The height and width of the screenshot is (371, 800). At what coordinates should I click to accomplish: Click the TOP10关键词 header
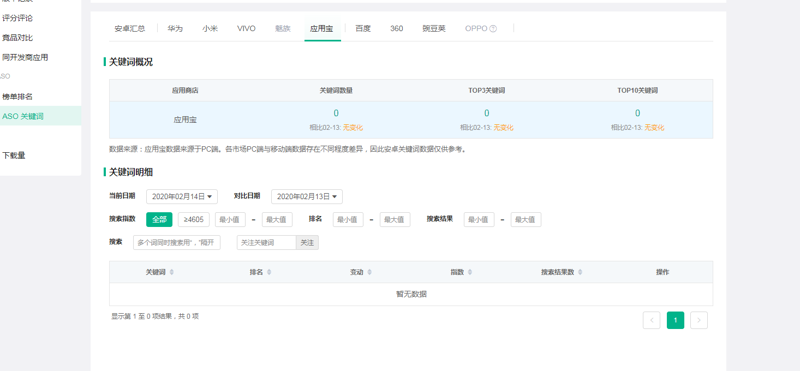click(637, 90)
